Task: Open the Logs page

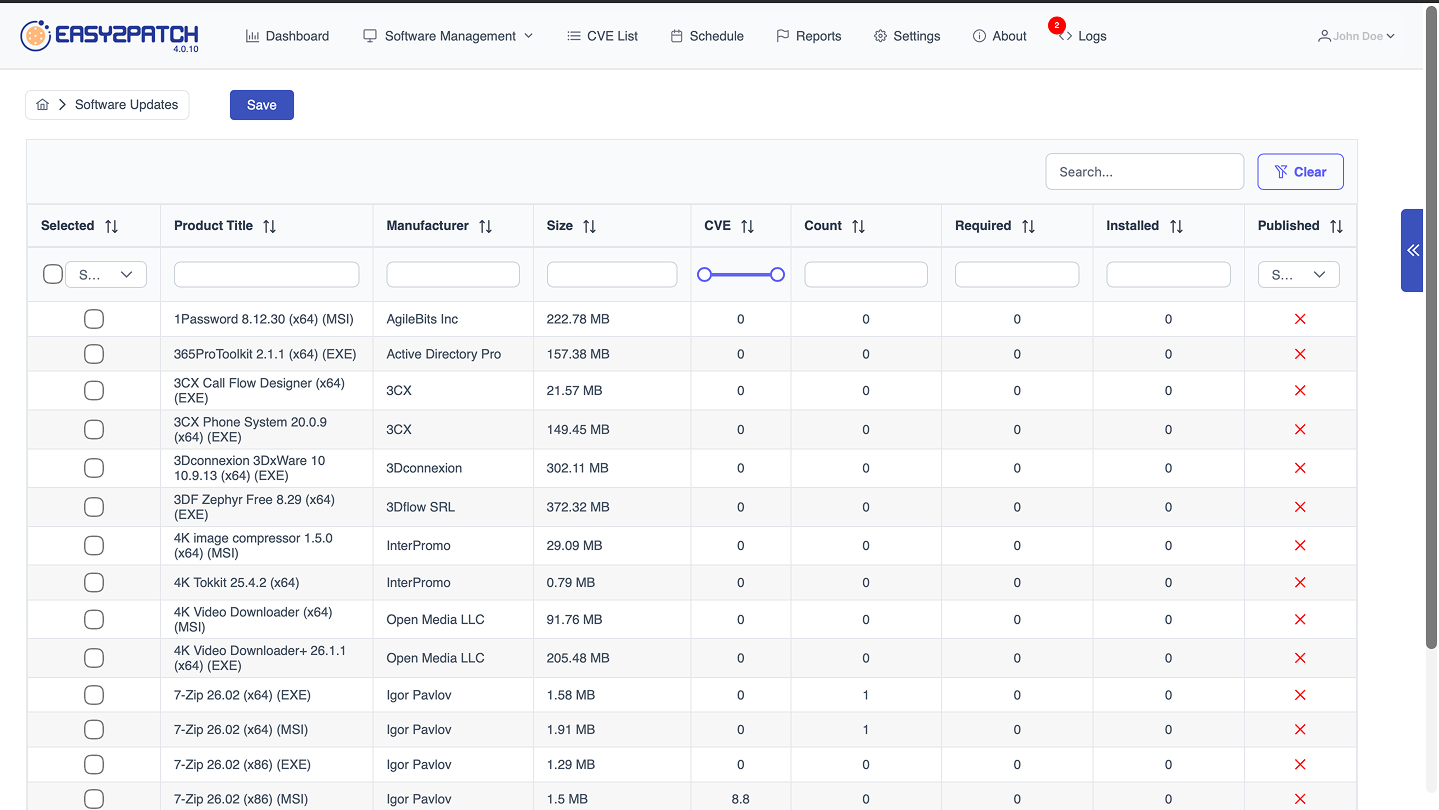Action: (1083, 36)
